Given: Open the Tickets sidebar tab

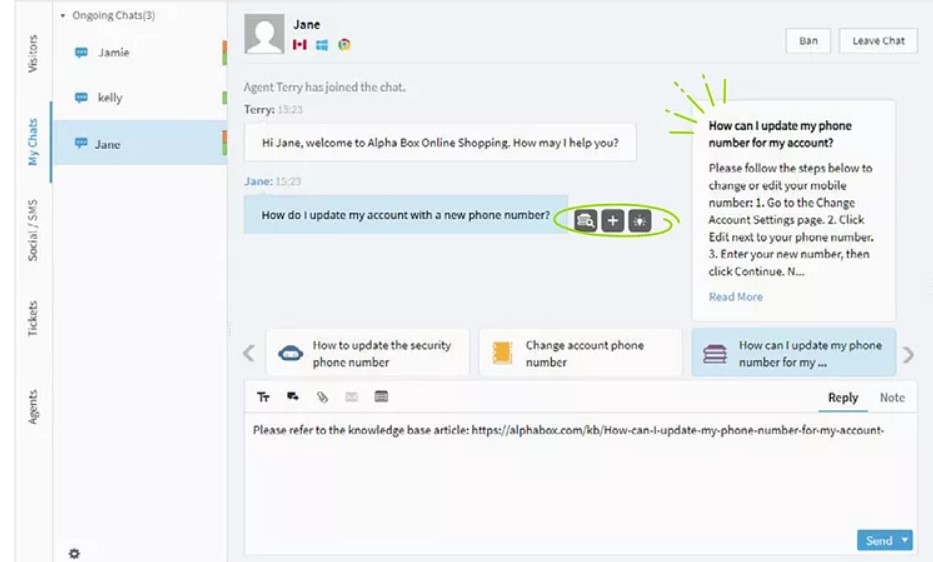Looking at the screenshot, I should click(33, 319).
